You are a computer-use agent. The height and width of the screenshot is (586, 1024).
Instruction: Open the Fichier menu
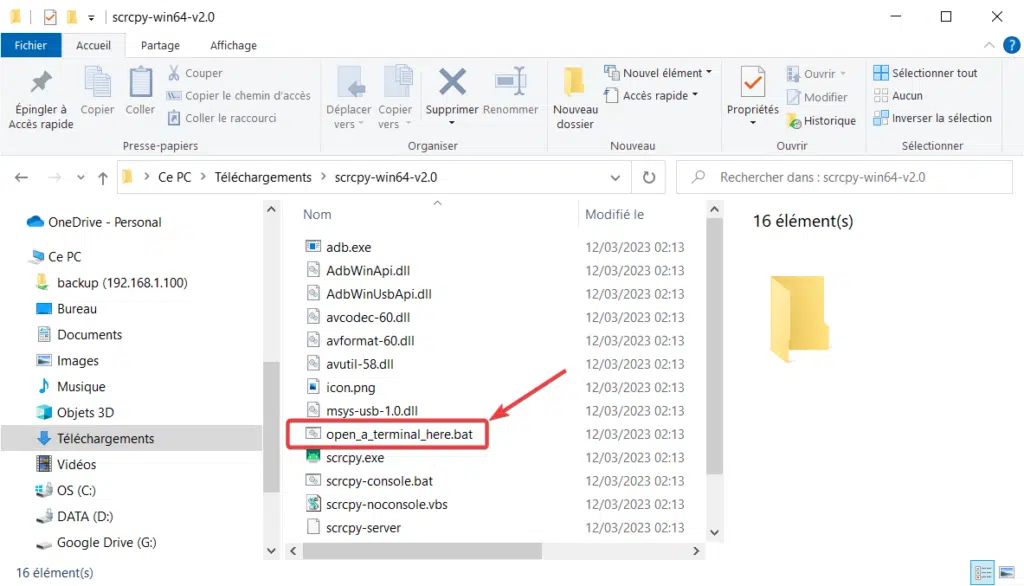31,45
